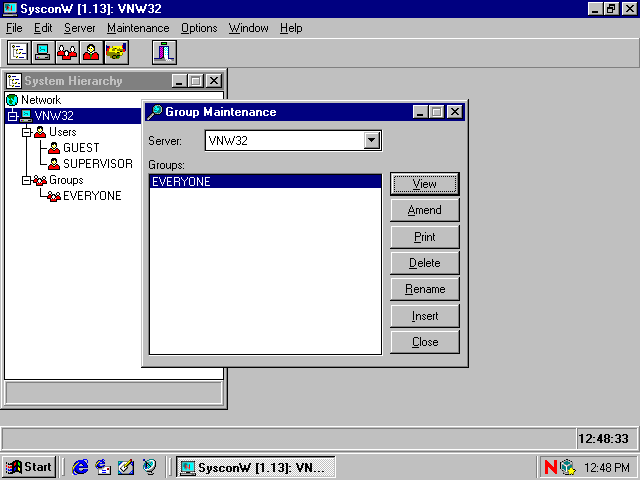This screenshot has width=640, height=480.
Task: Click the Users folder icon in tree
Action: click(x=40, y=132)
